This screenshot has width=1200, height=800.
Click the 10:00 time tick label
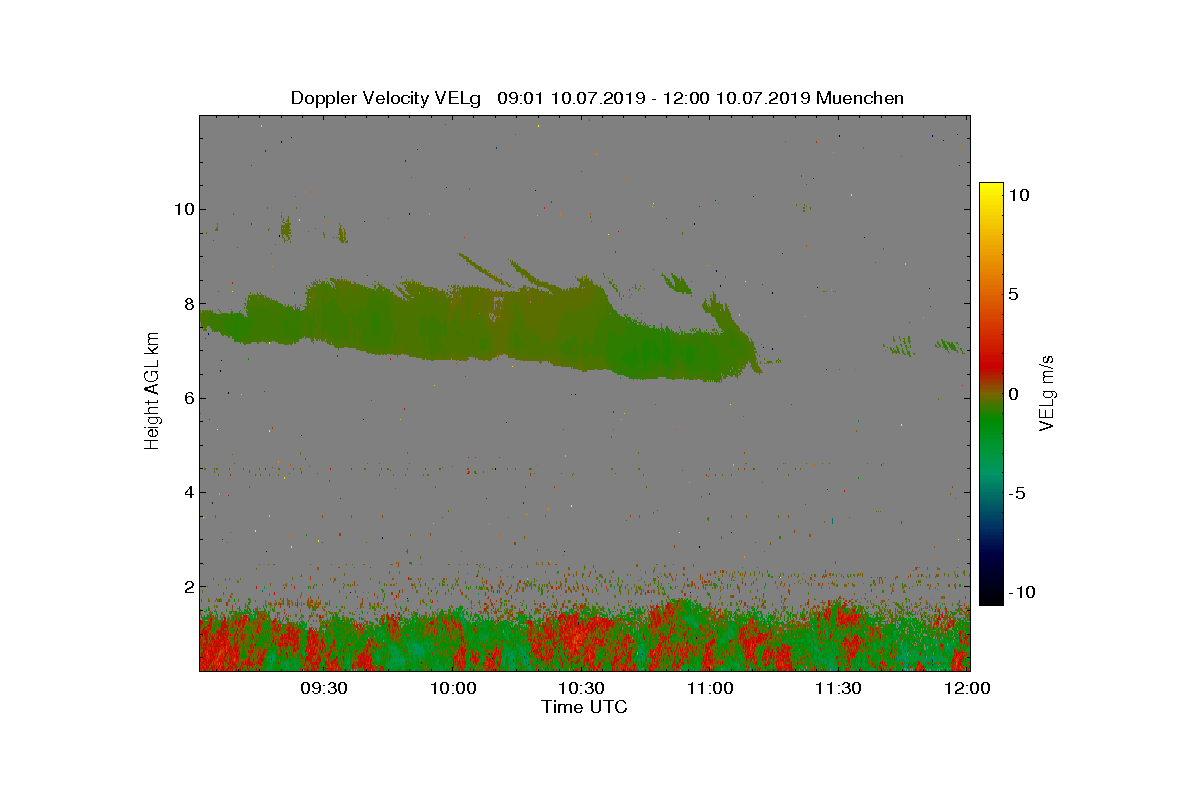tap(453, 688)
